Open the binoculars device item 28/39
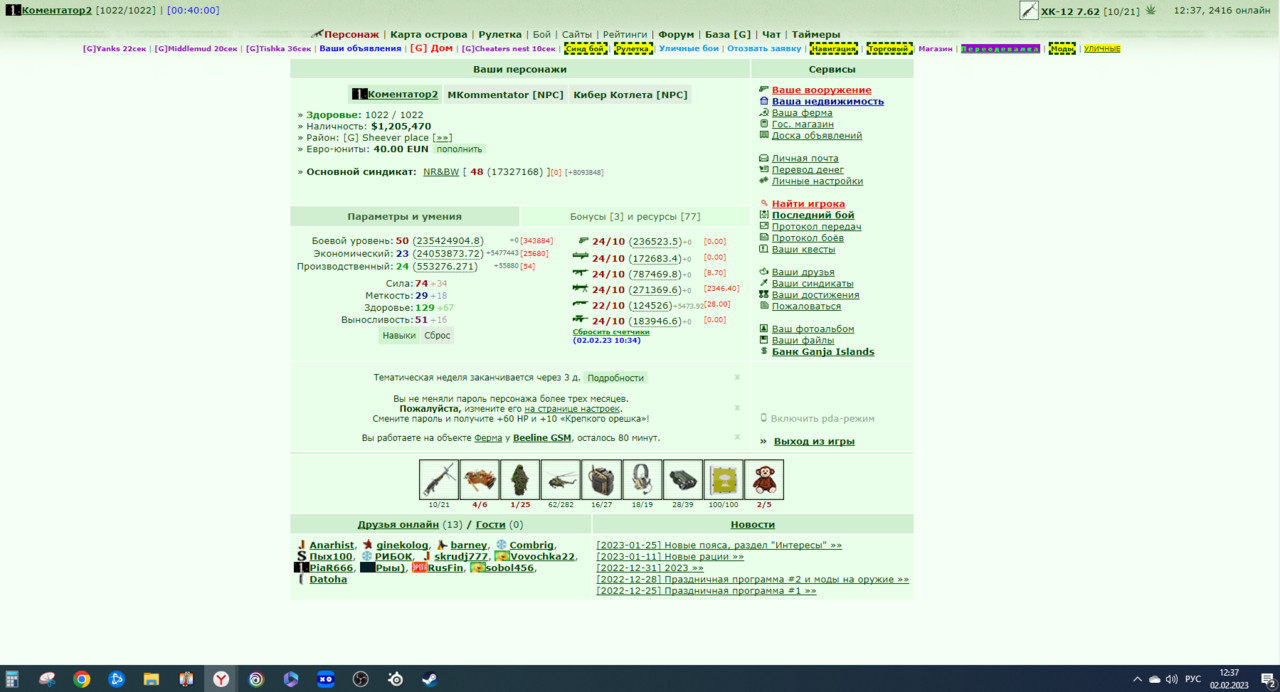Image resolution: width=1280 pixels, height=692 pixels. (683, 480)
